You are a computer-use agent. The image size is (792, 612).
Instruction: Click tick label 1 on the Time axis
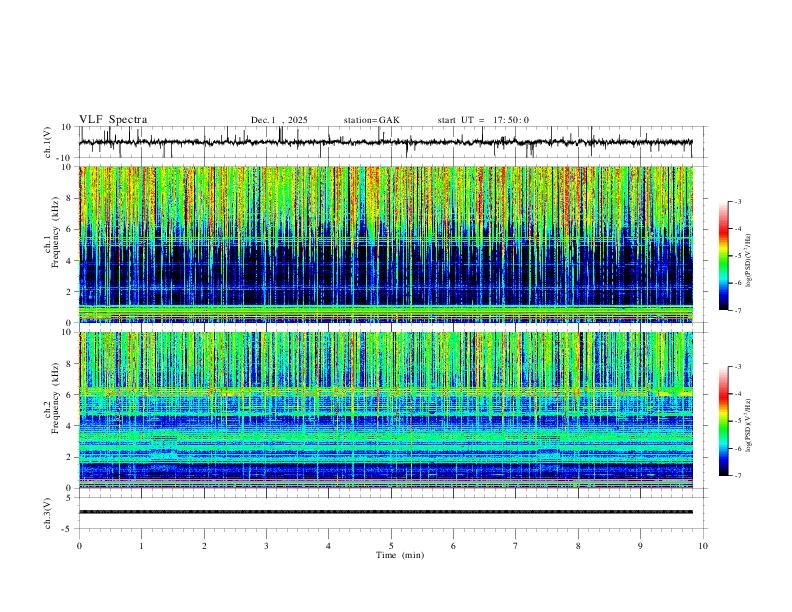coord(141,546)
